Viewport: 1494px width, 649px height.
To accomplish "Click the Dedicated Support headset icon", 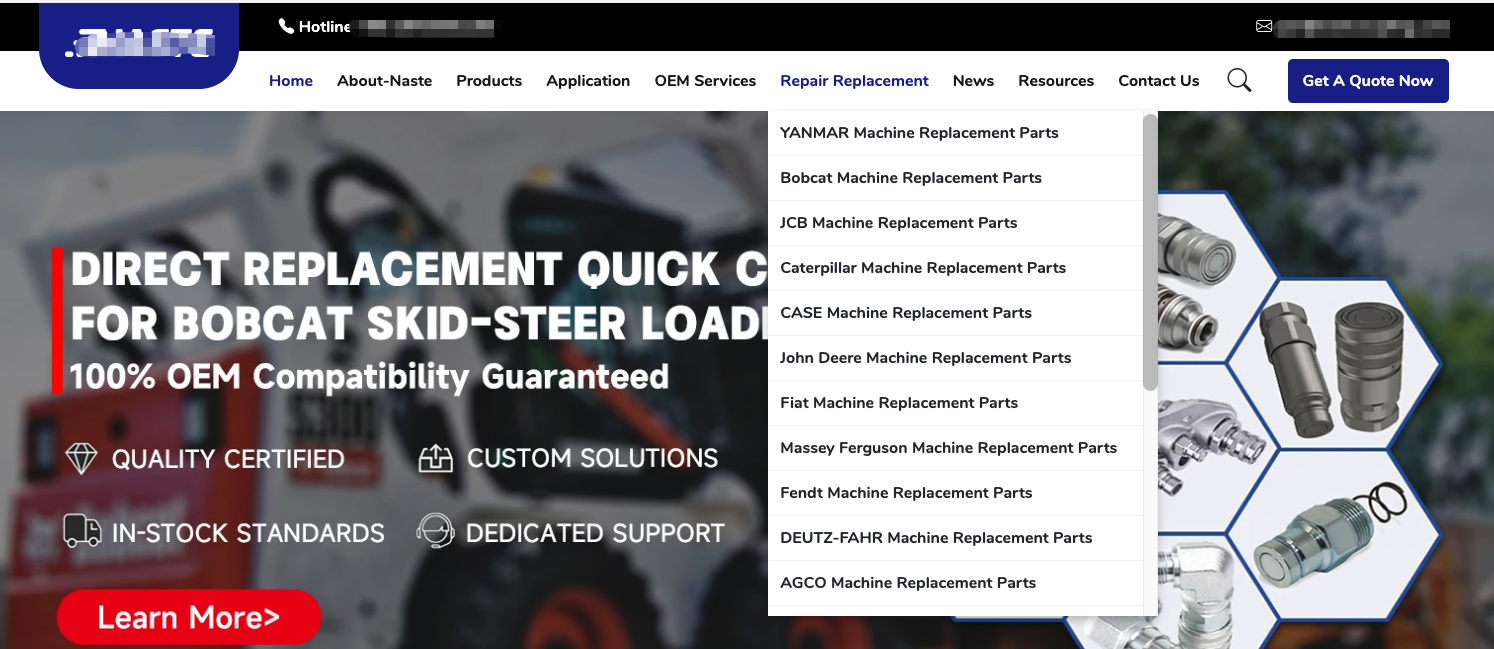I will pos(435,531).
